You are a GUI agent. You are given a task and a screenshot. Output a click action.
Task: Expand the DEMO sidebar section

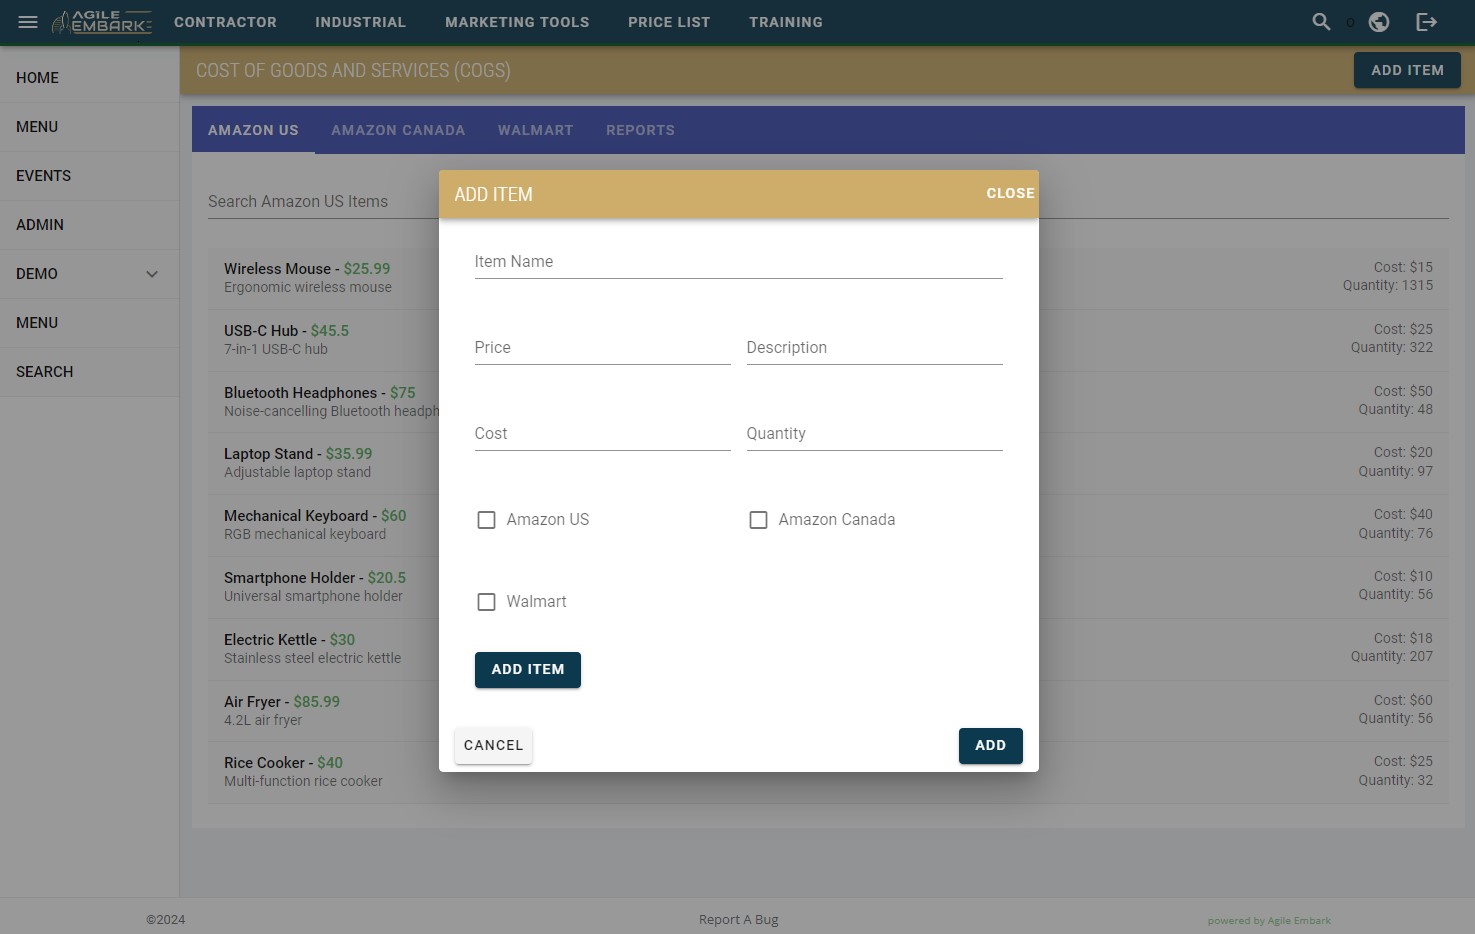tap(151, 273)
